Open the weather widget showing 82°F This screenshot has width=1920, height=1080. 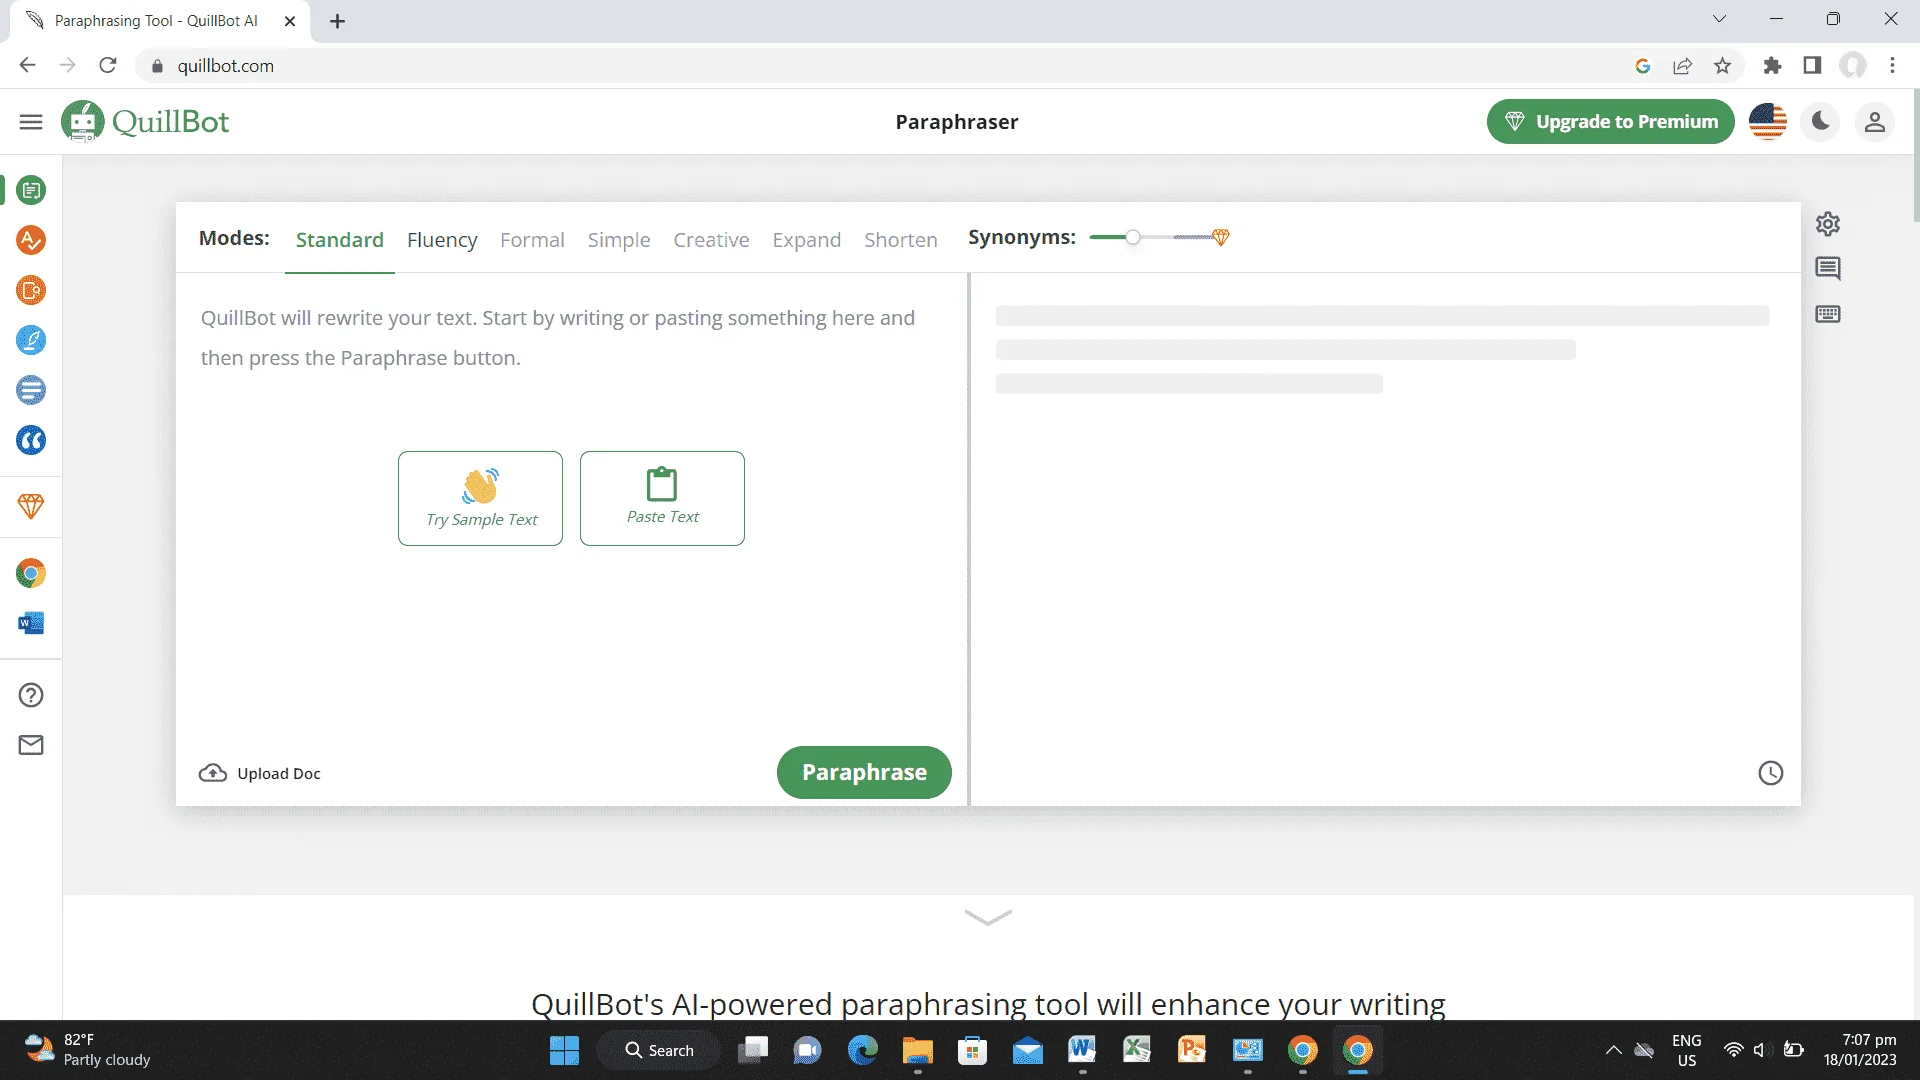[x=88, y=1050]
